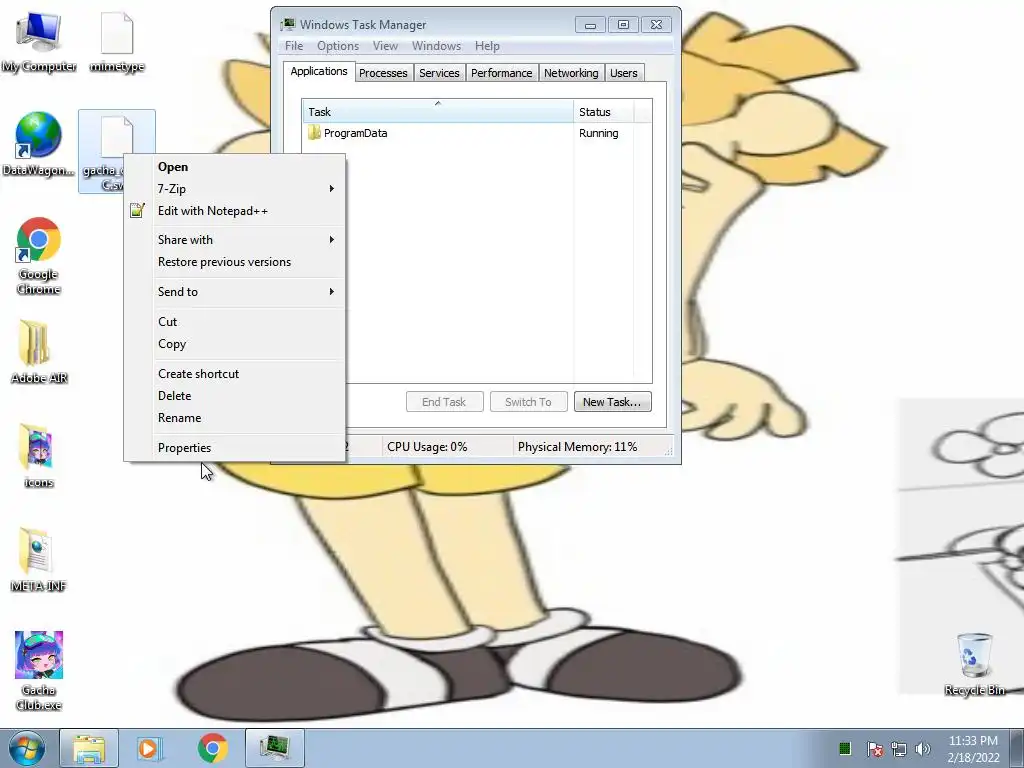1024x768 pixels.
Task: Select the mimetype file icon
Action: (117, 42)
